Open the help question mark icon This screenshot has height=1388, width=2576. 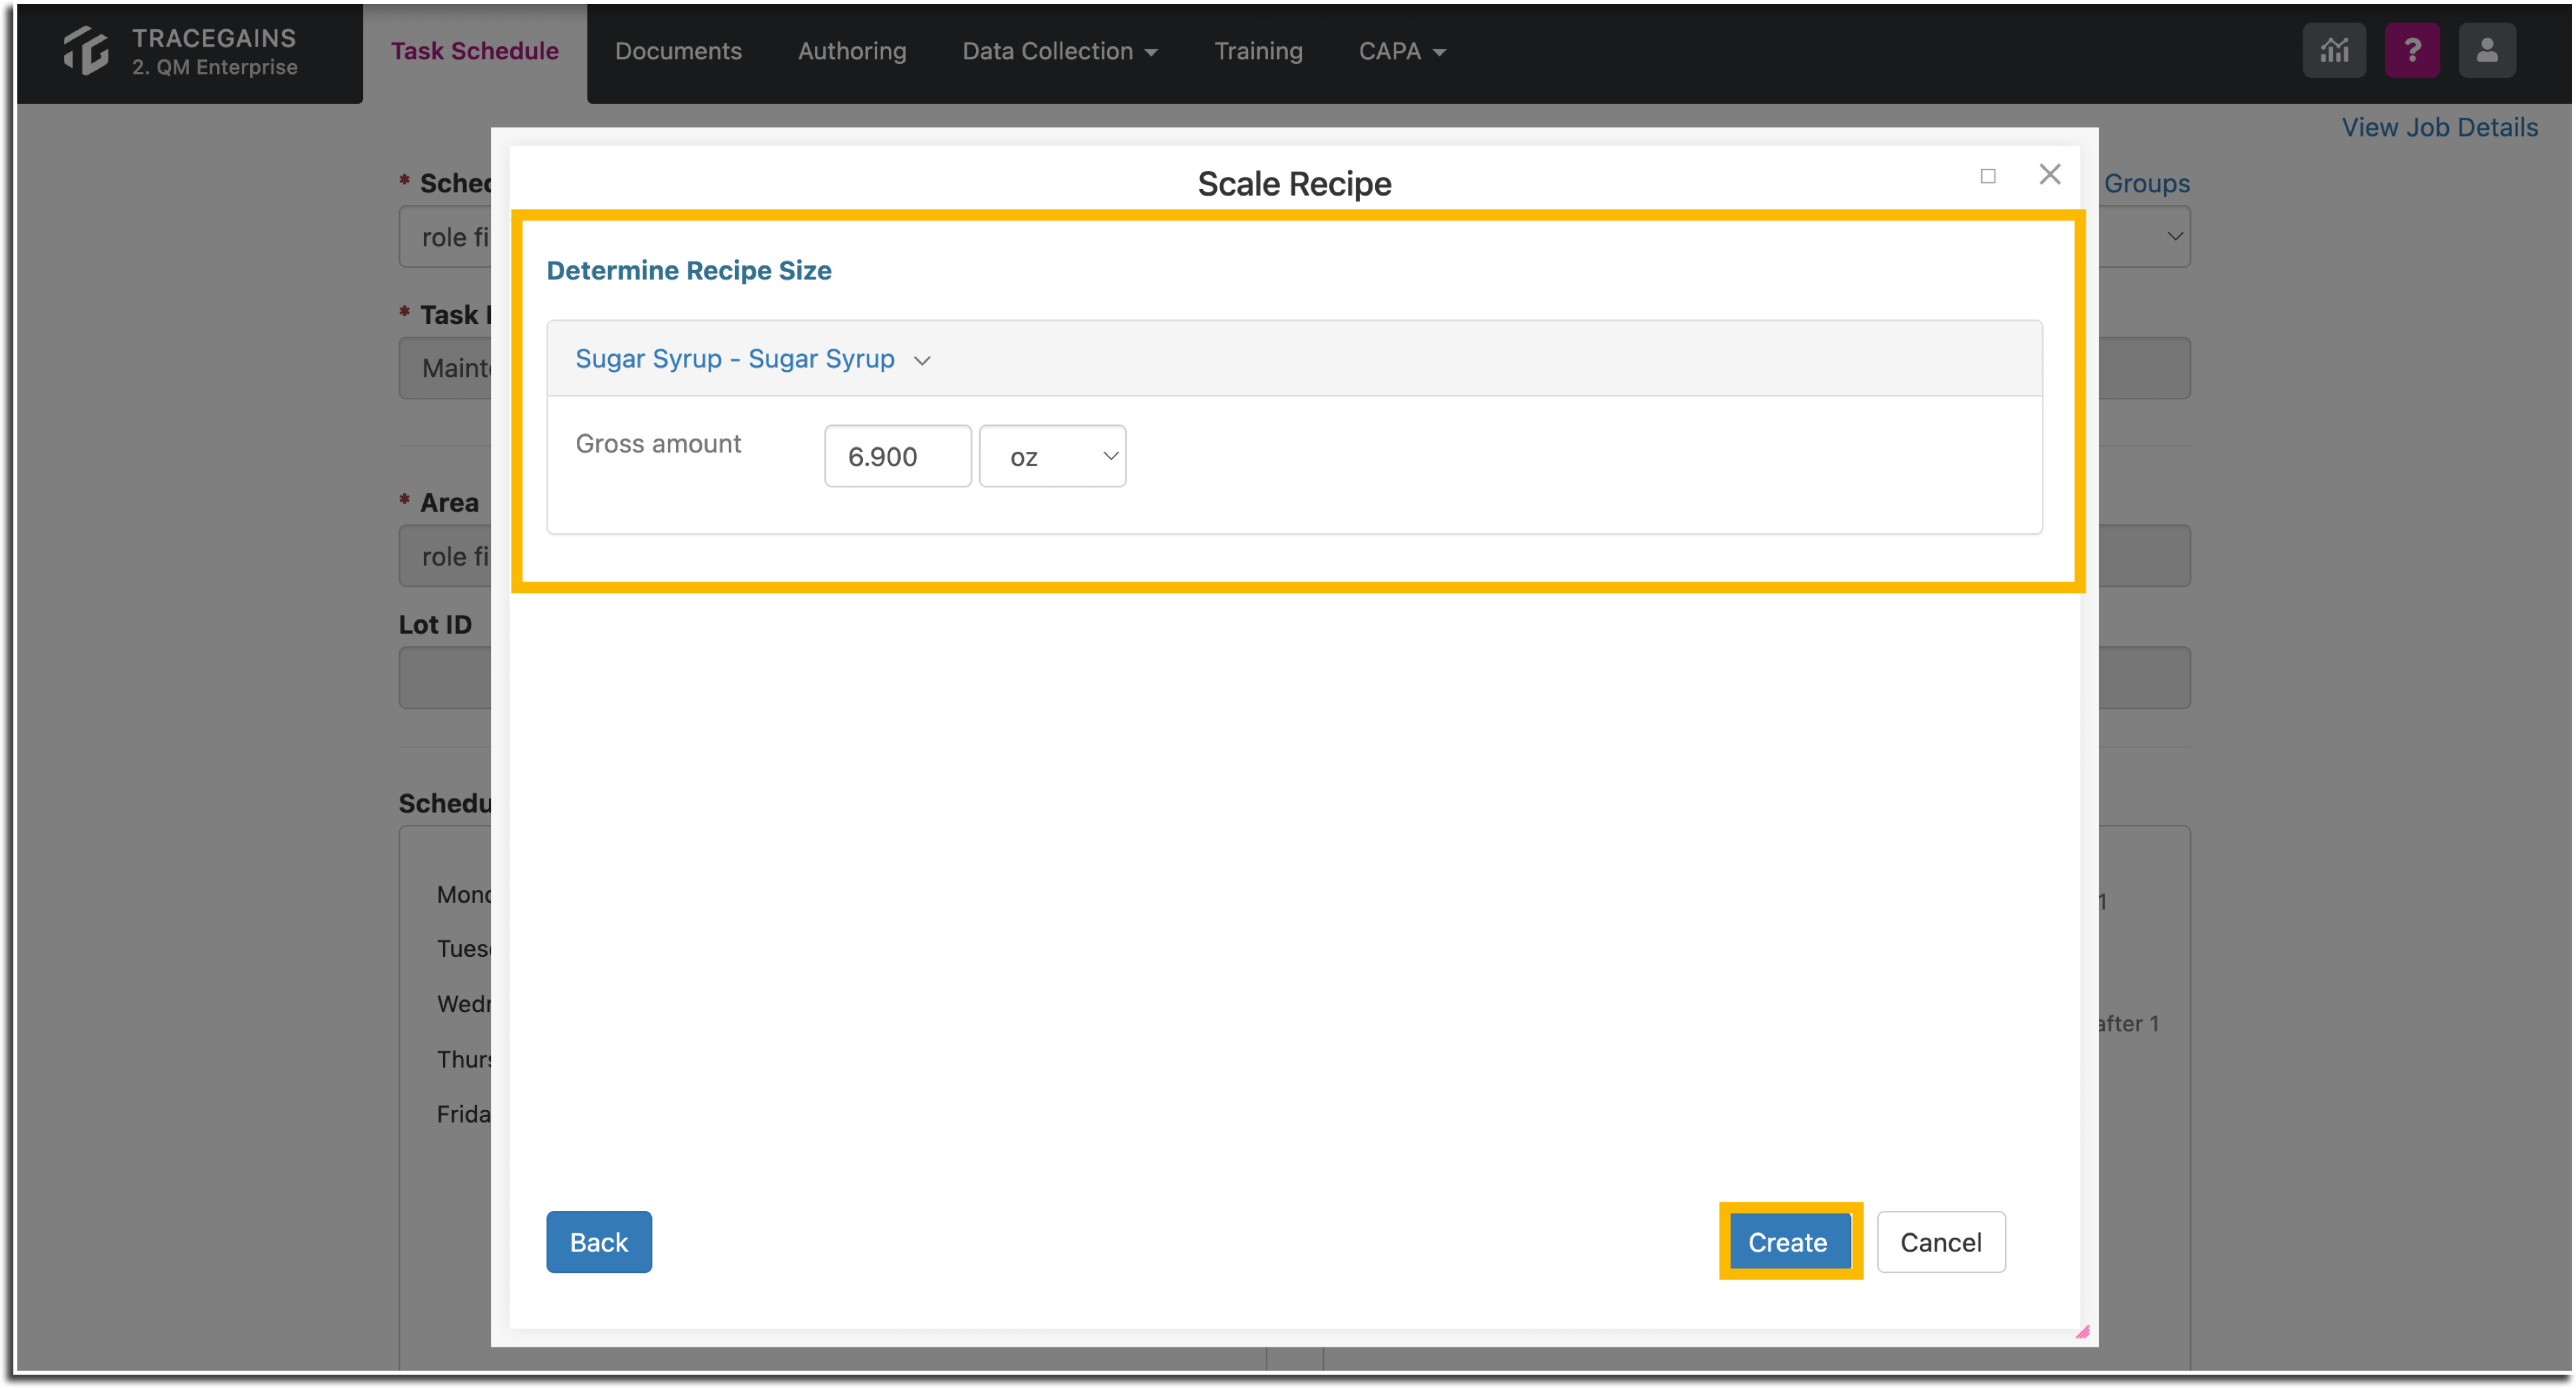pos(2412,50)
